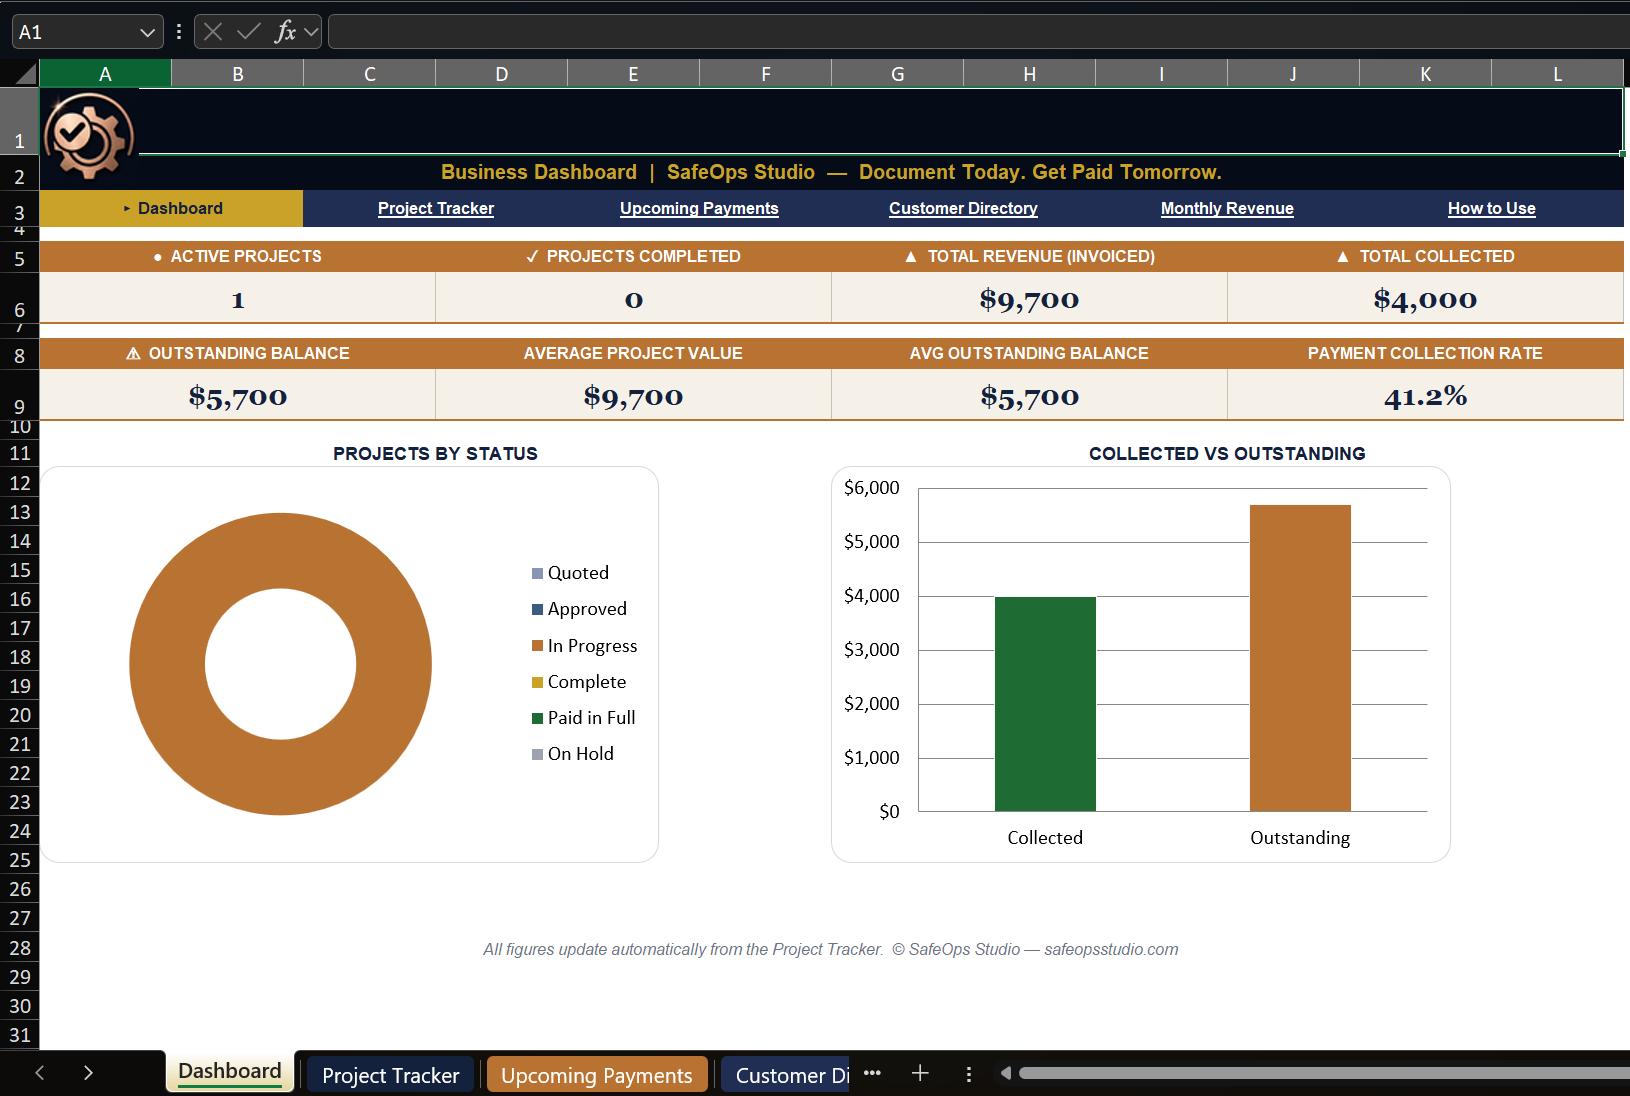Open the Monthly Revenue link
The image size is (1630, 1096).
pyautogui.click(x=1227, y=208)
